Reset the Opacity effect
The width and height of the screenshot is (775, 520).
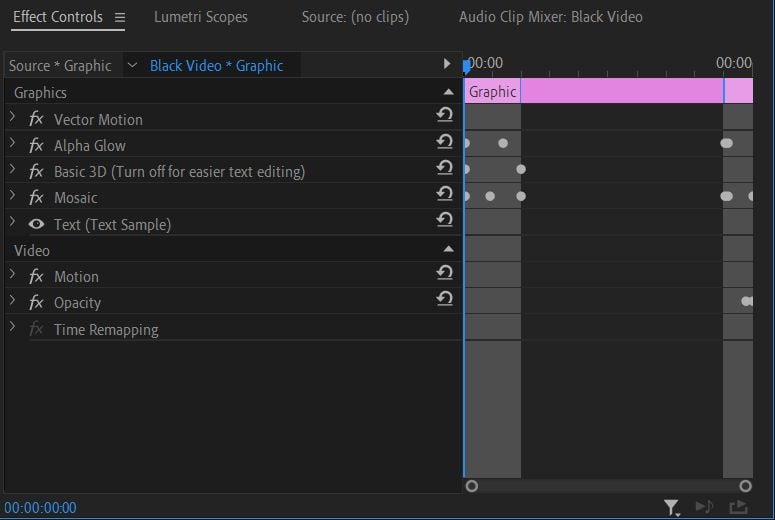[445, 299]
